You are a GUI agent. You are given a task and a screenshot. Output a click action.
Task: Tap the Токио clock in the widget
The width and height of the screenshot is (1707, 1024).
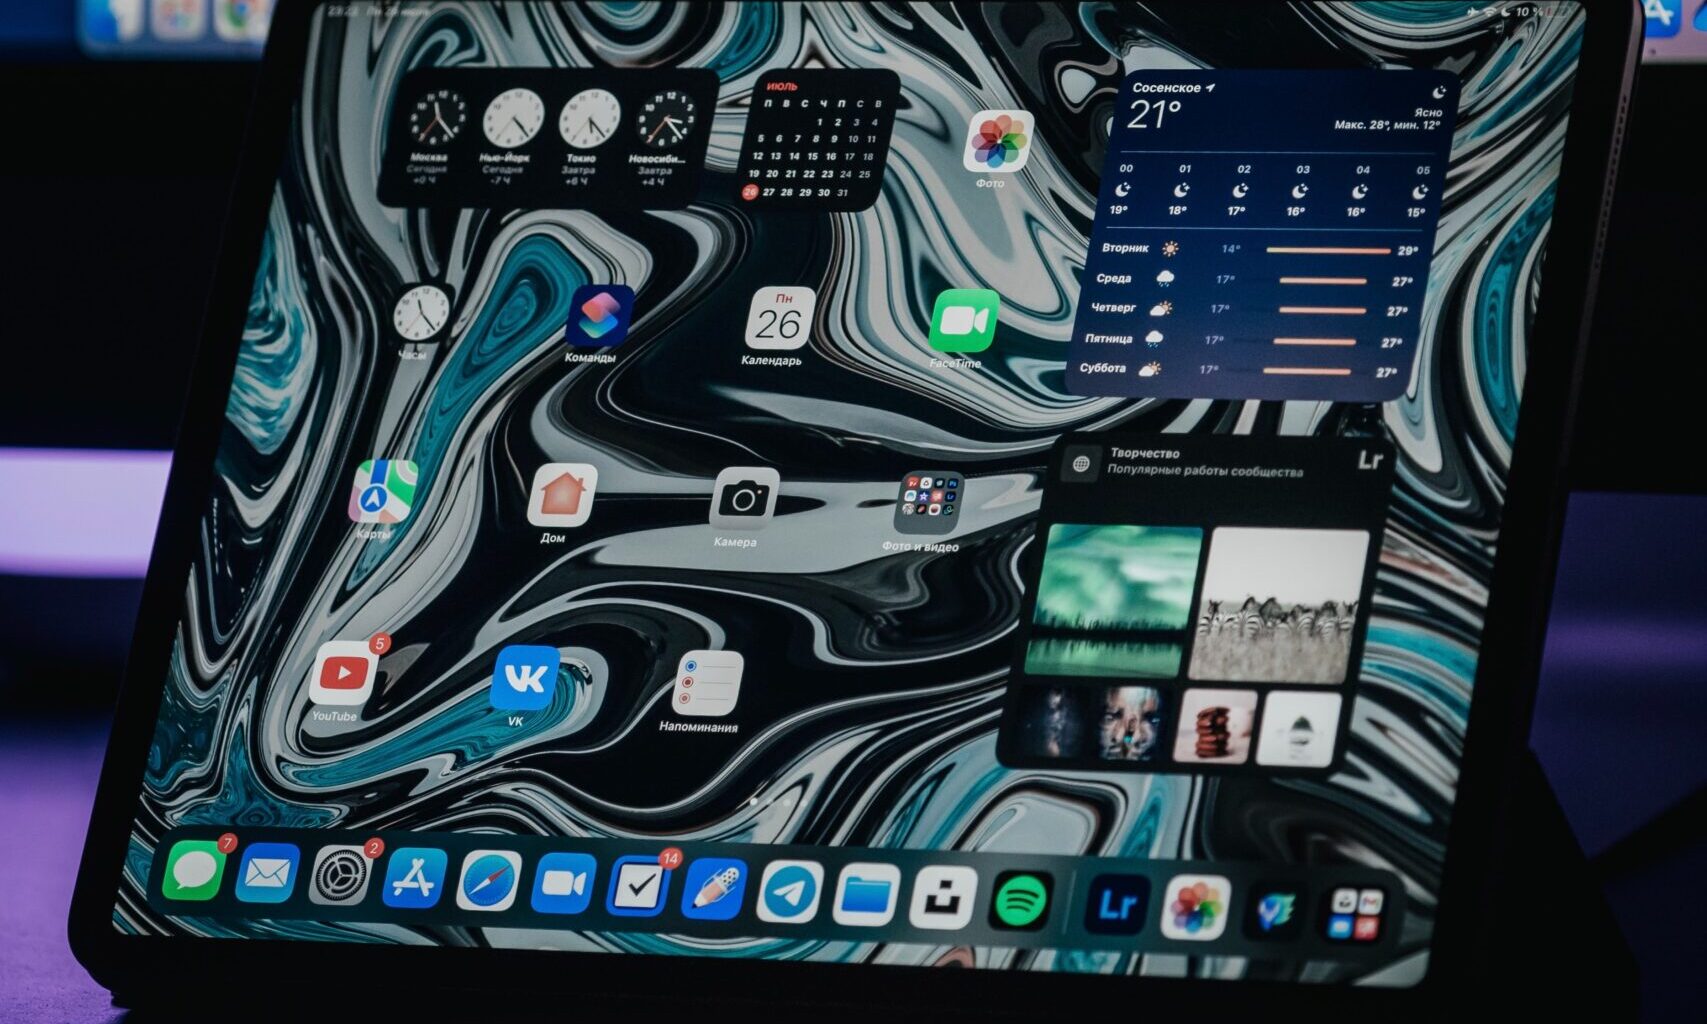(x=588, y=120)
